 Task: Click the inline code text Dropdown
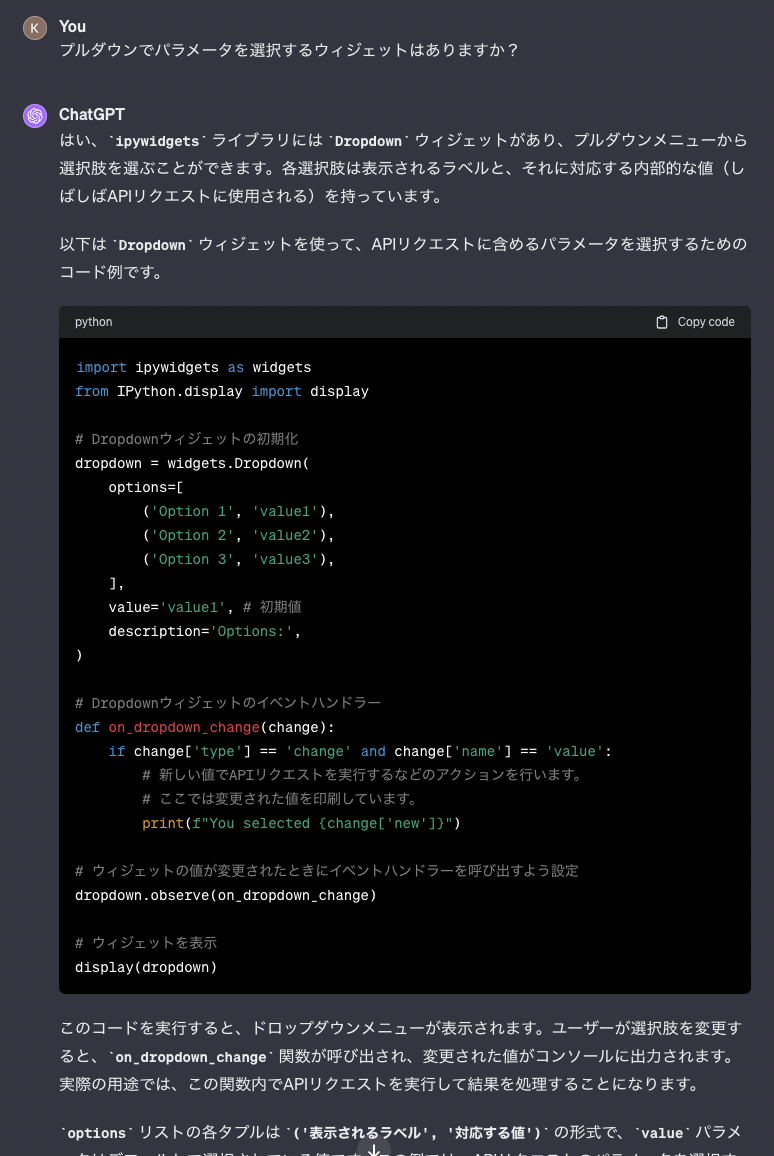pos(367,141)
